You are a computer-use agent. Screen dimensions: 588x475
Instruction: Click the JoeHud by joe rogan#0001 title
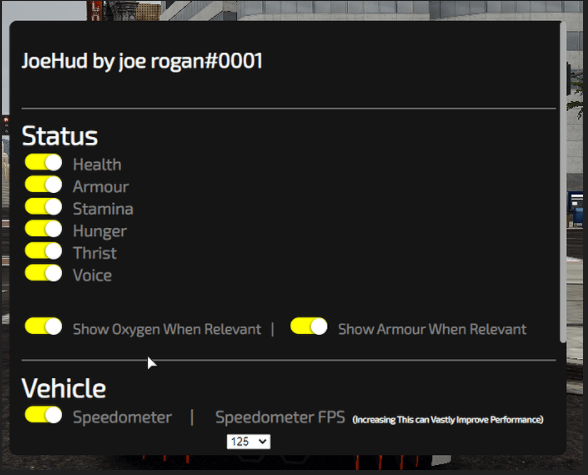click(142, 61)
